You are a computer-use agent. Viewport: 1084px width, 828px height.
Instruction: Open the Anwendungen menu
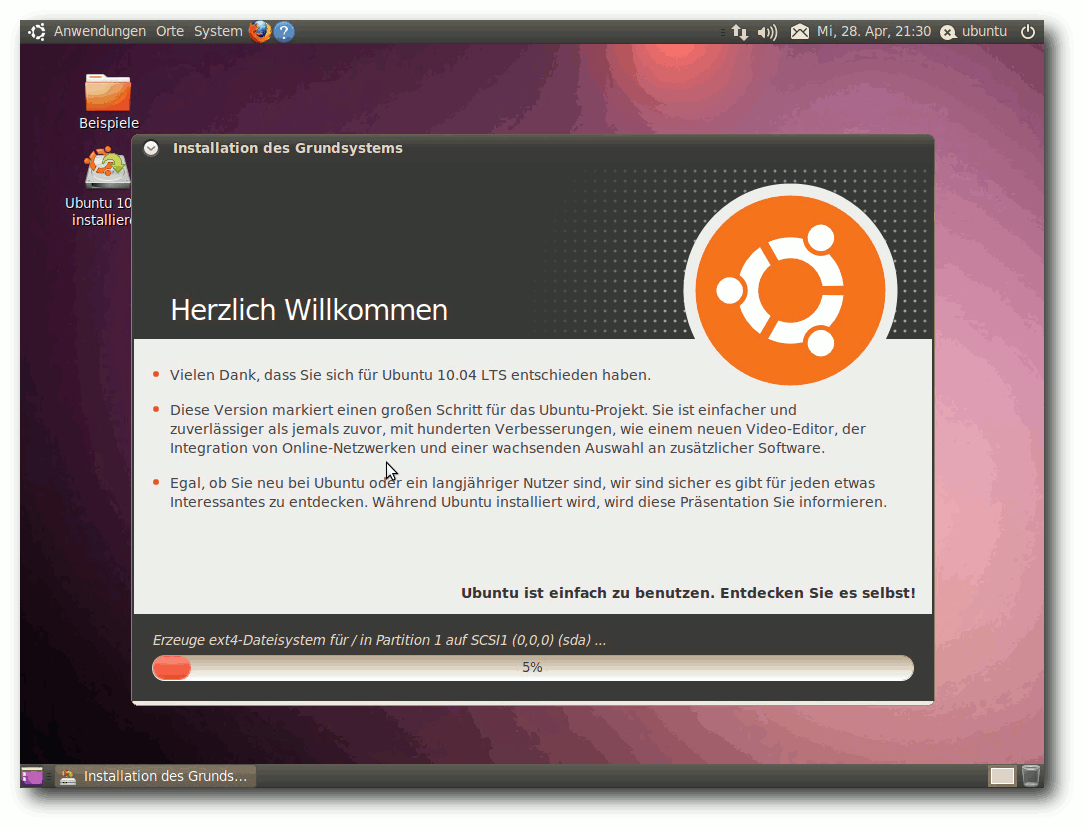point(100,32)
